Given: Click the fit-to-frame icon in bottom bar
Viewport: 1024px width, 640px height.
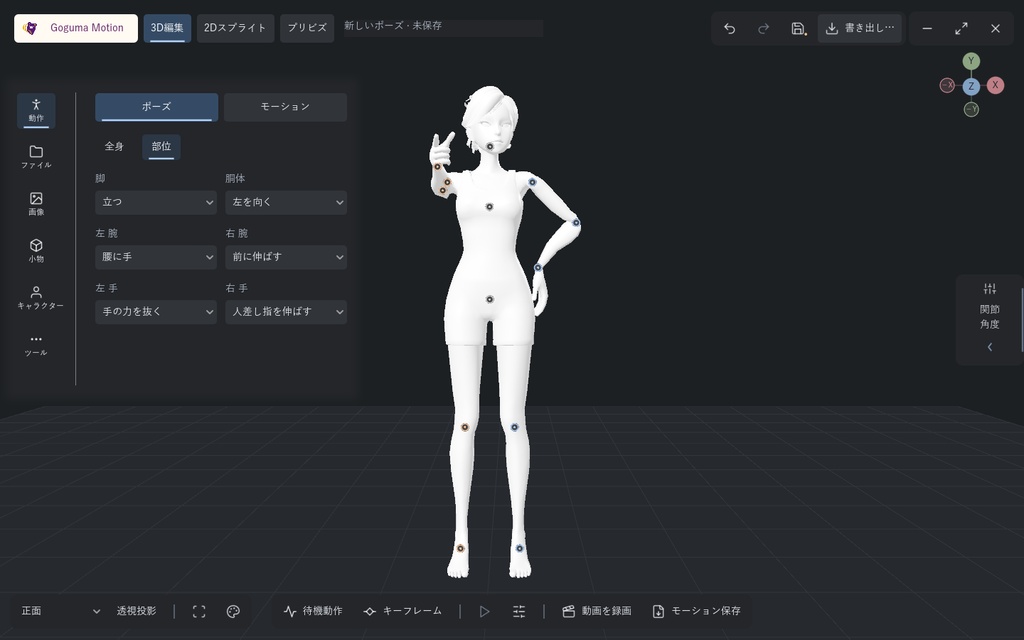Looking at the screenshot, I should pyautogui.click(x=199, y=611).
